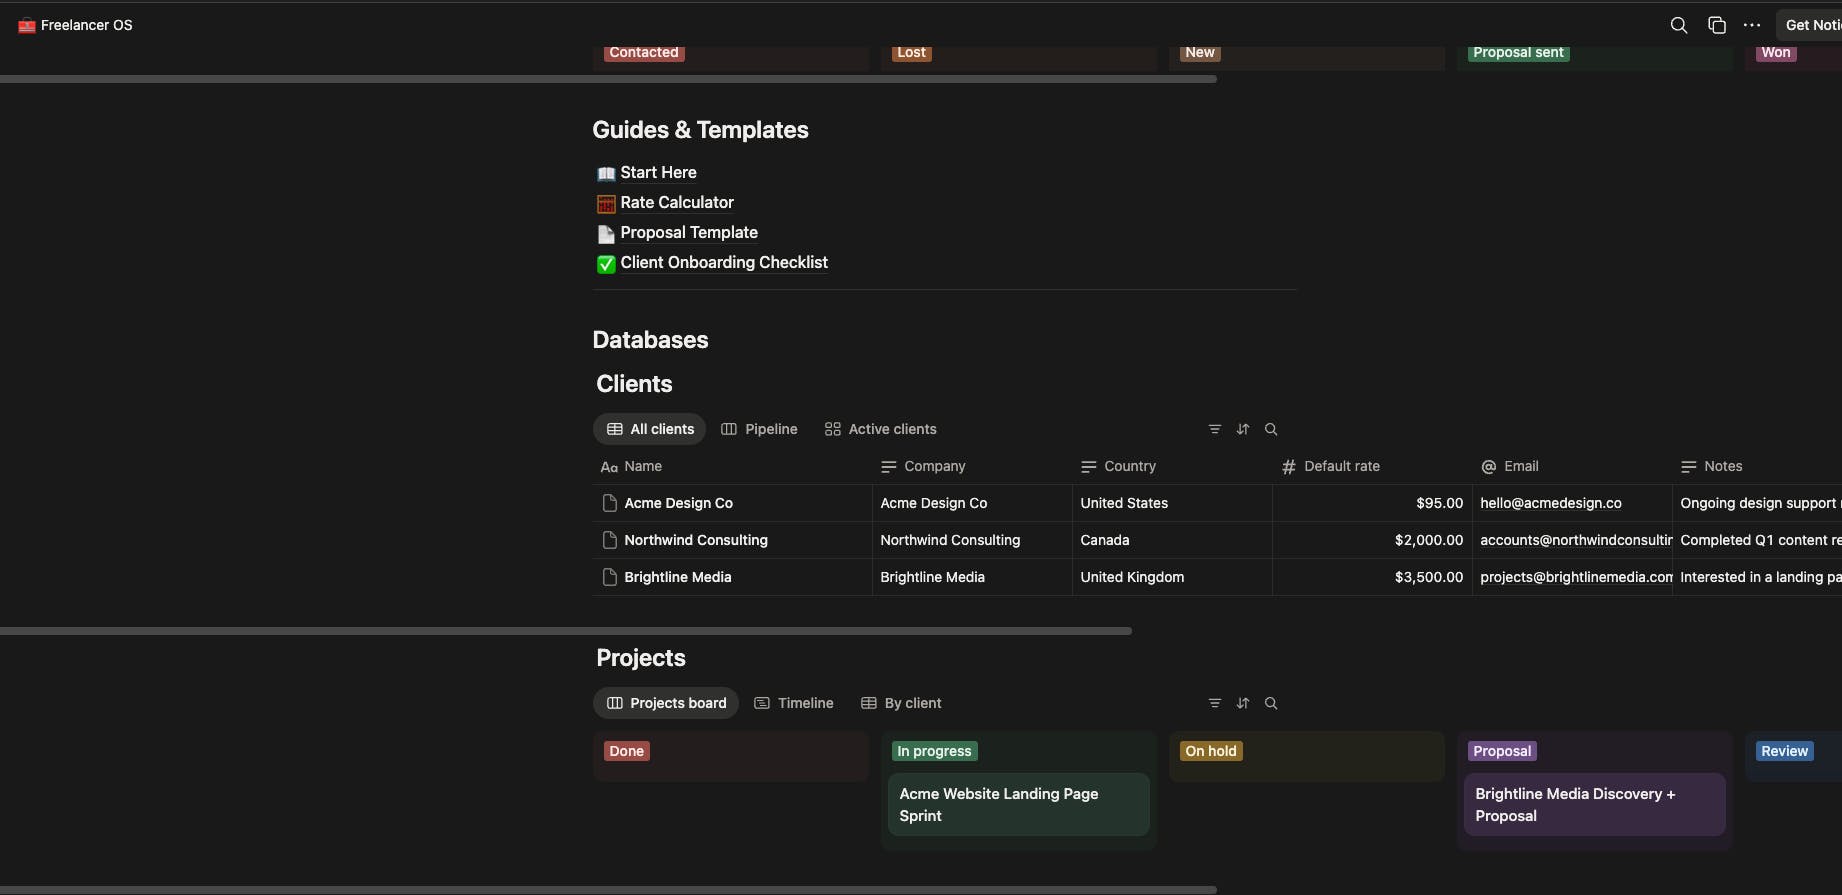This screenshot has width=1842, height=895.
Task: Click the Canada country cell
Action: [1172, 540]
